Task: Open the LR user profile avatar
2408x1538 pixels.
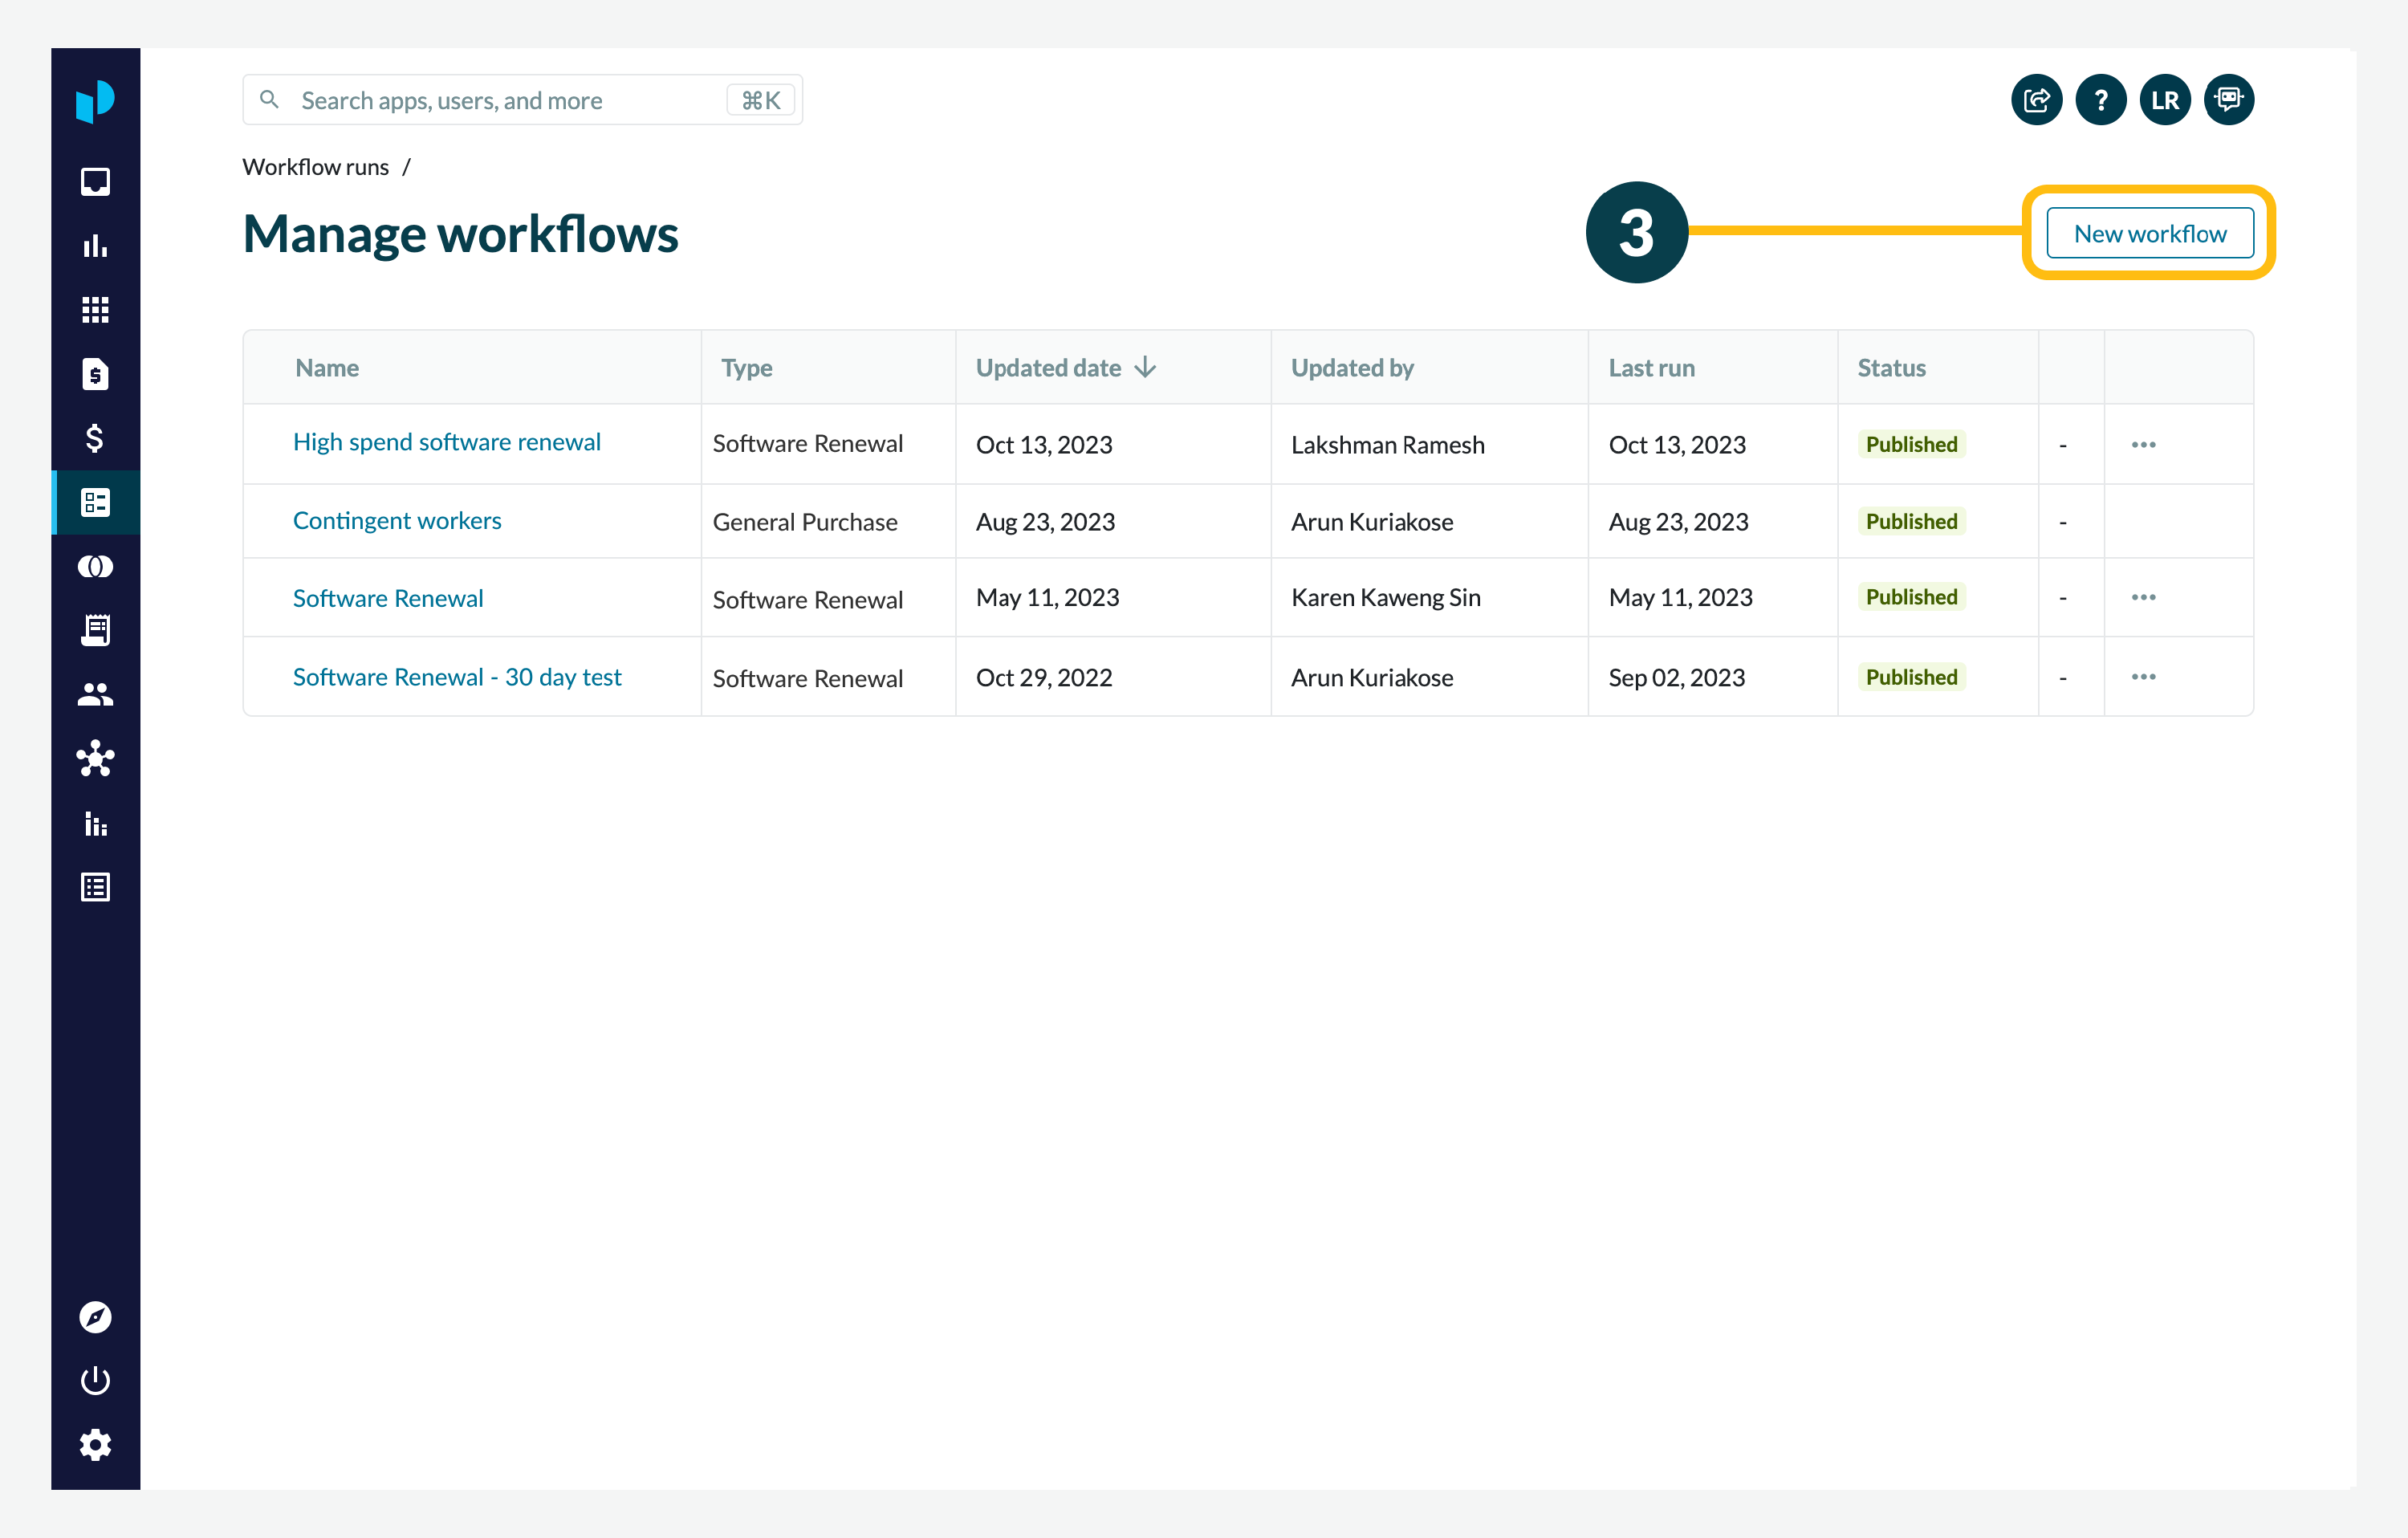Action: [2164, 100]
